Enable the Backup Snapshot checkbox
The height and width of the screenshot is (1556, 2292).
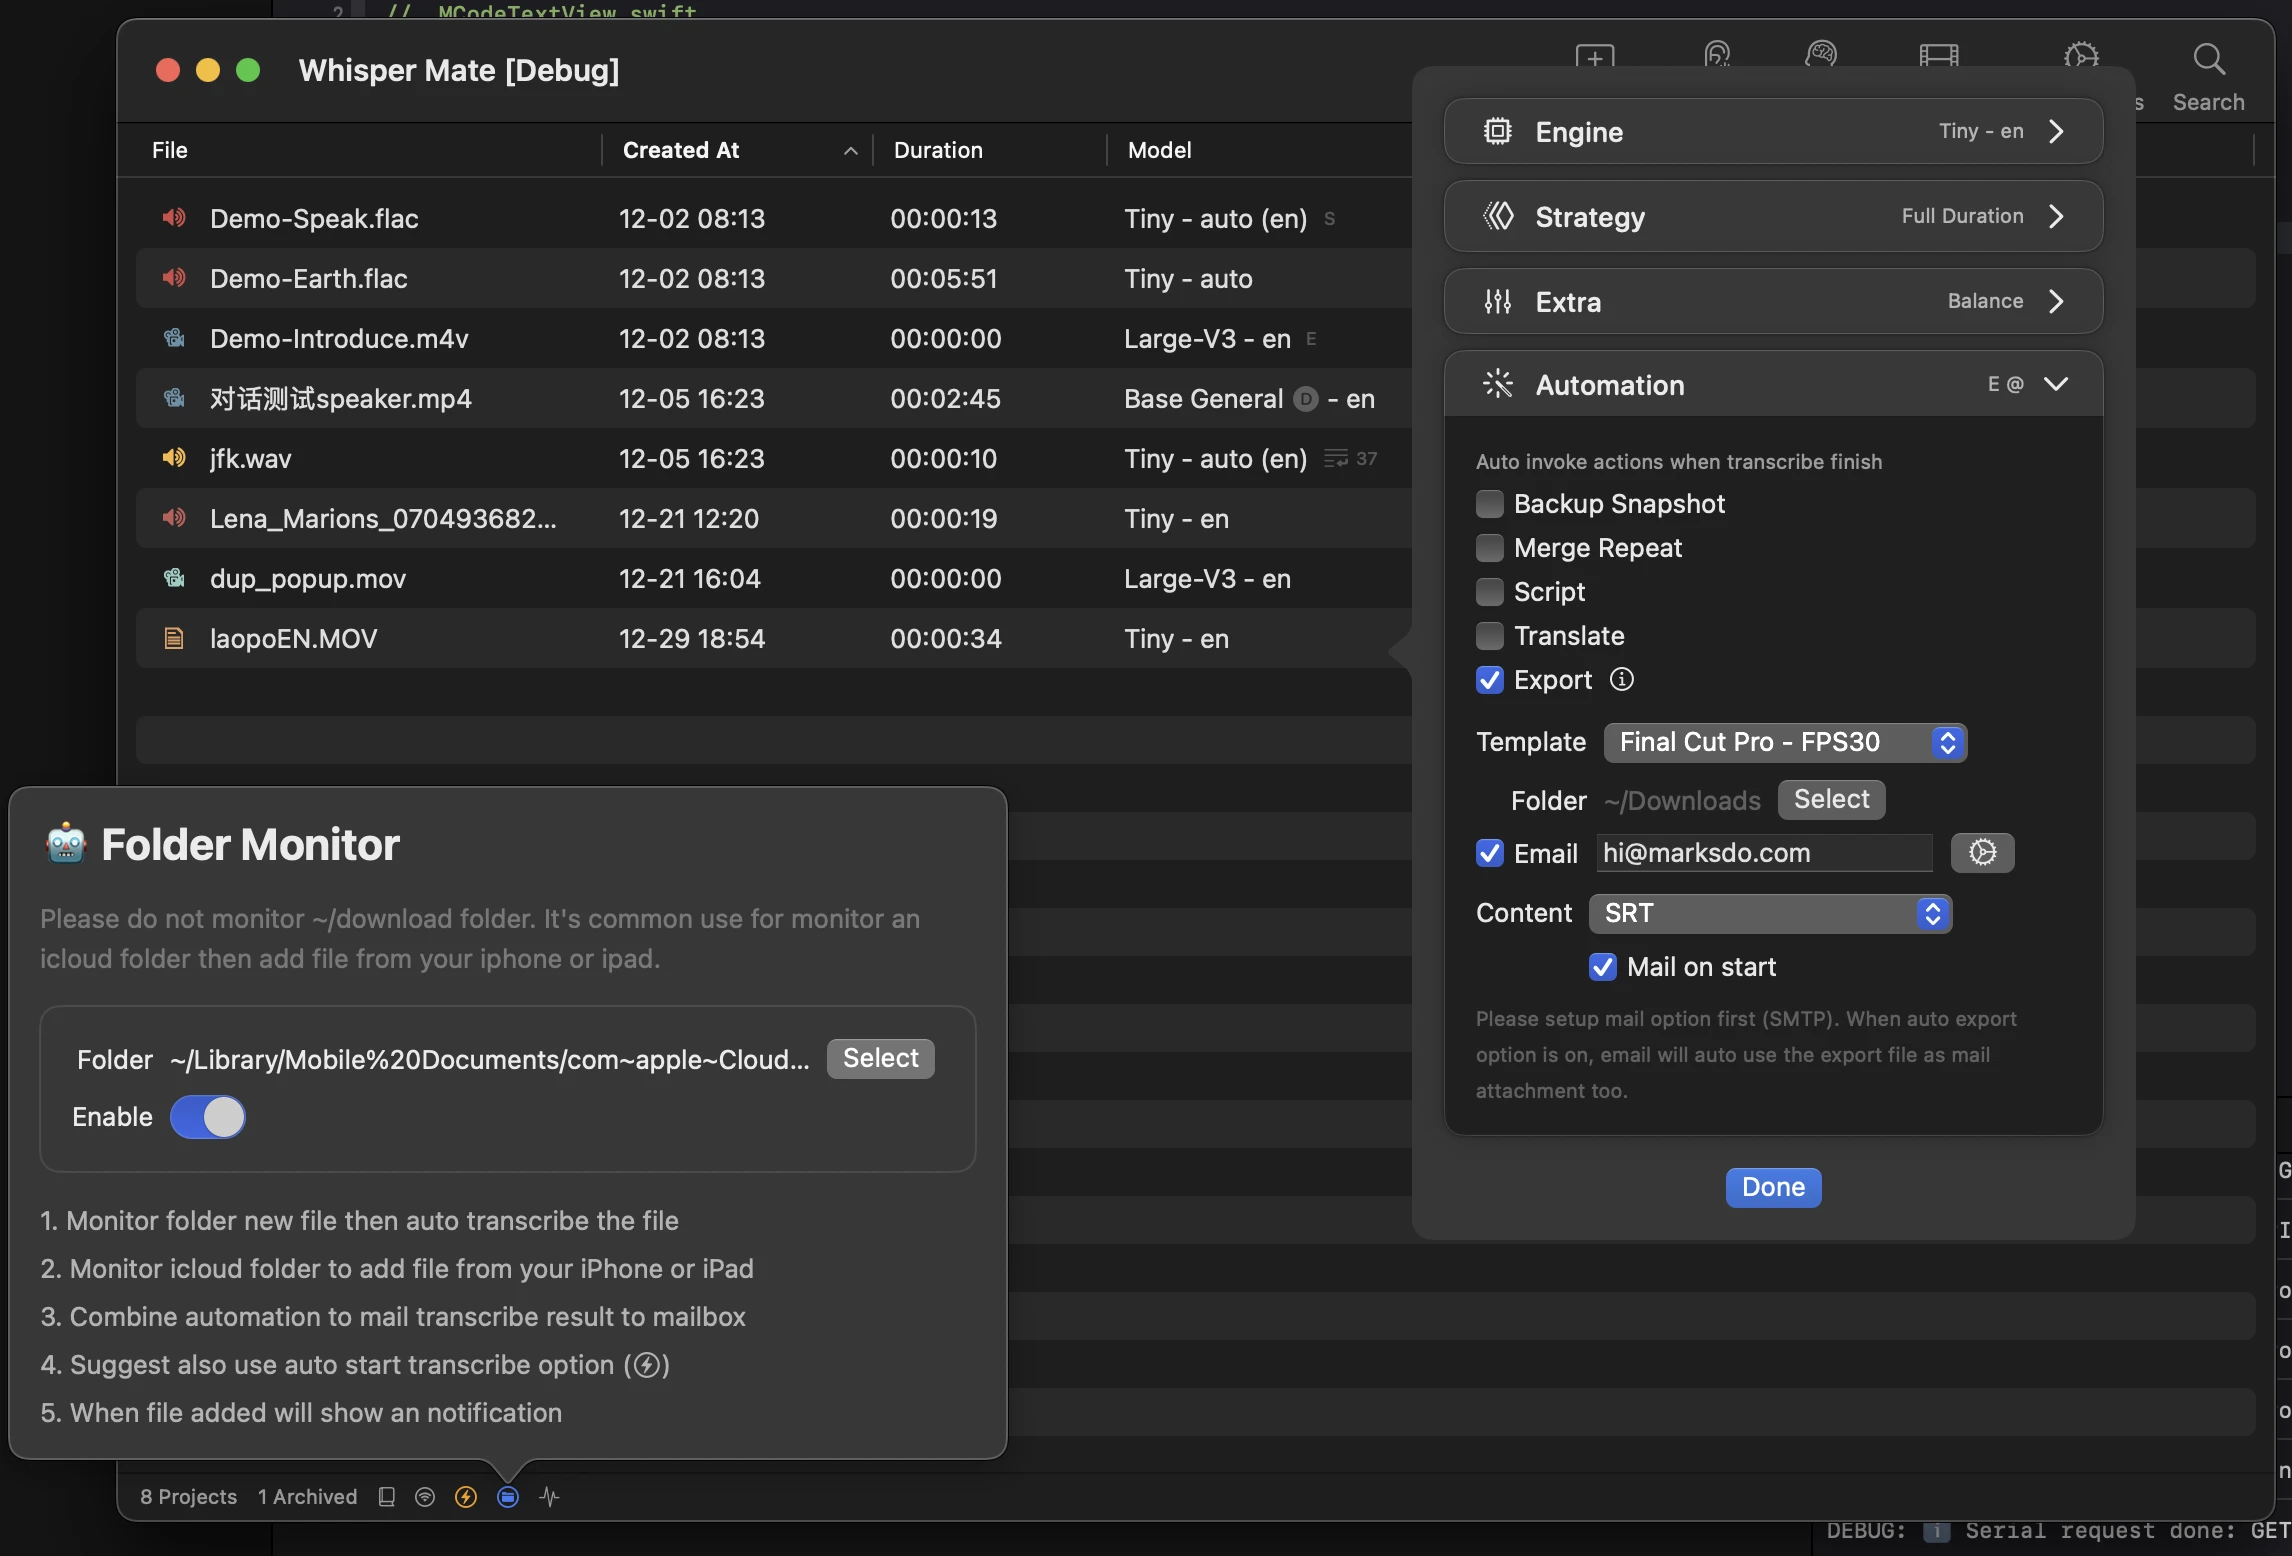[1490, 504]
